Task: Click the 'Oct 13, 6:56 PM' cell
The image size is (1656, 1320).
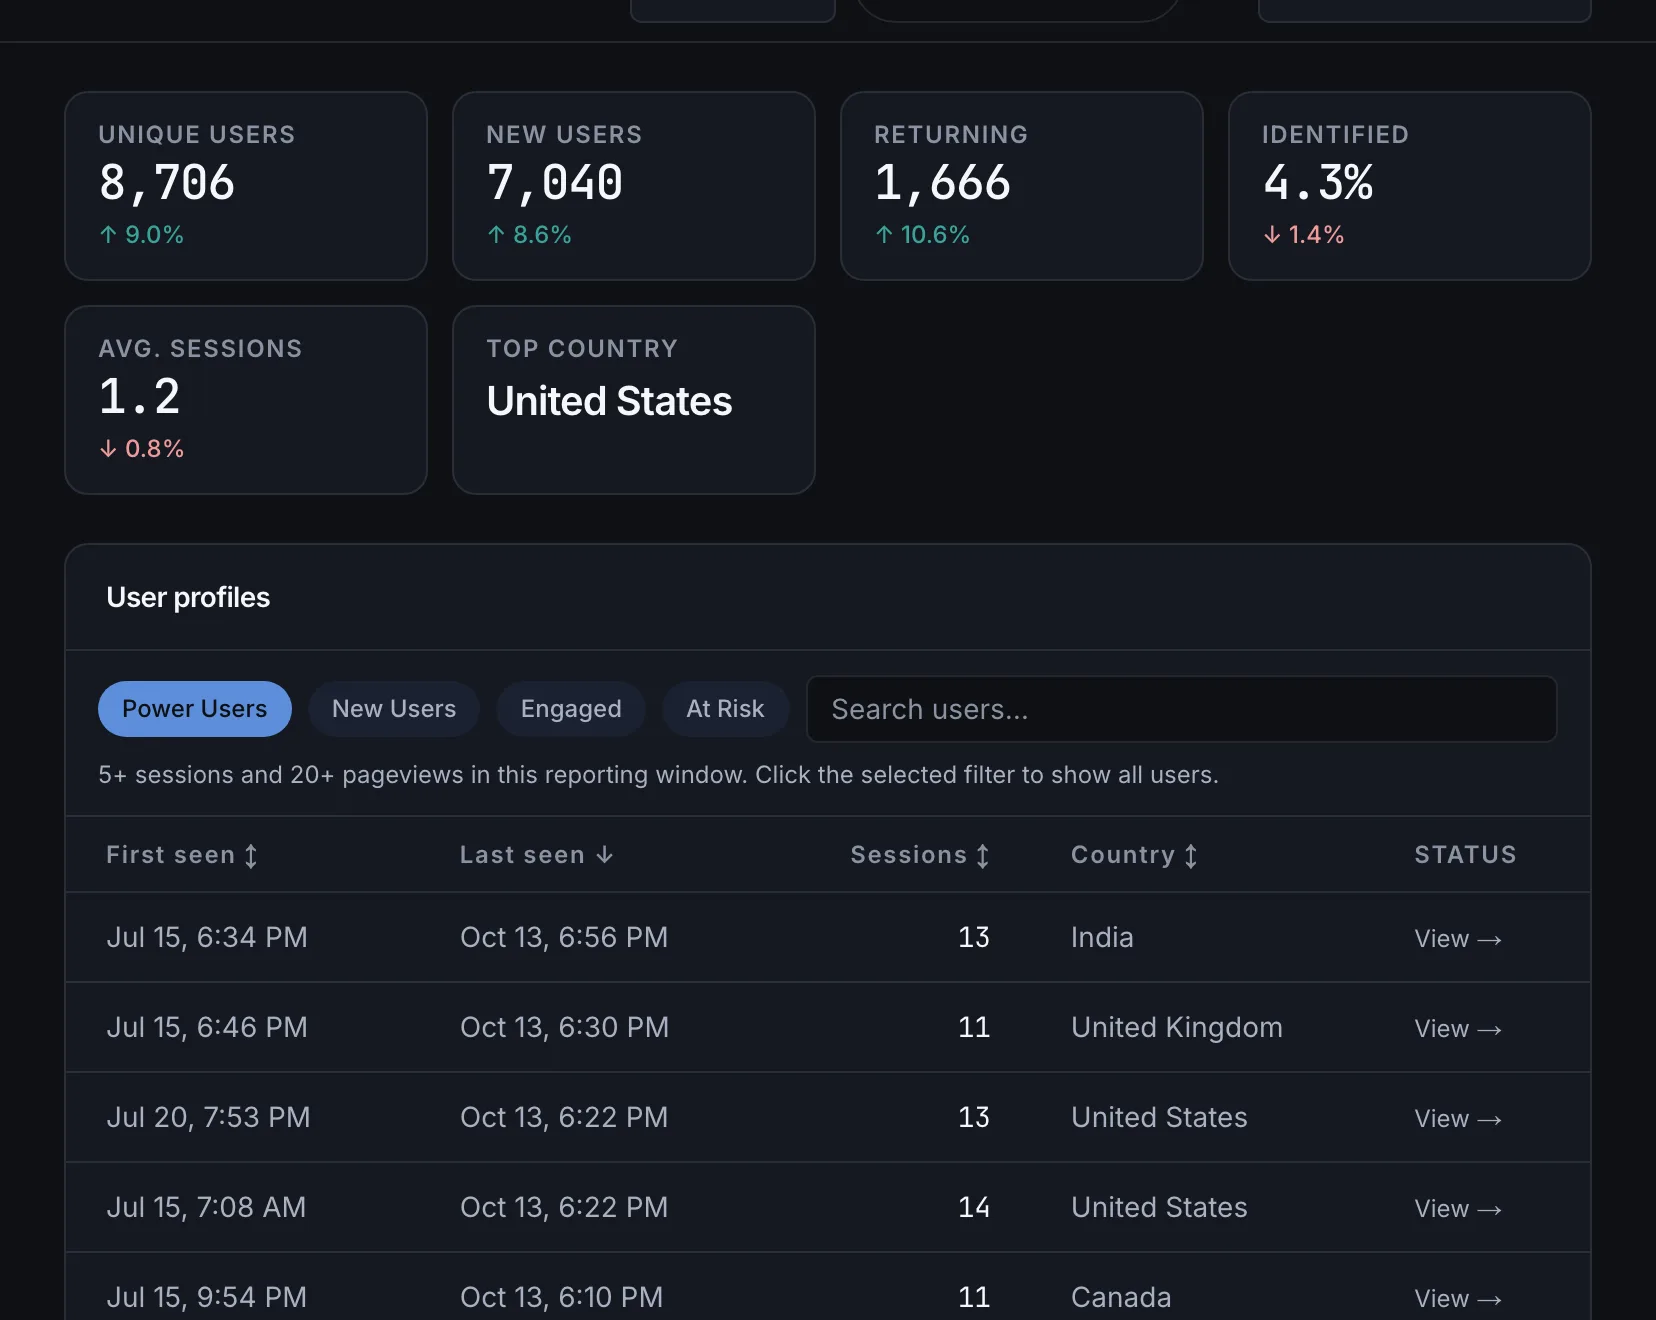Action: coord(564,937)
